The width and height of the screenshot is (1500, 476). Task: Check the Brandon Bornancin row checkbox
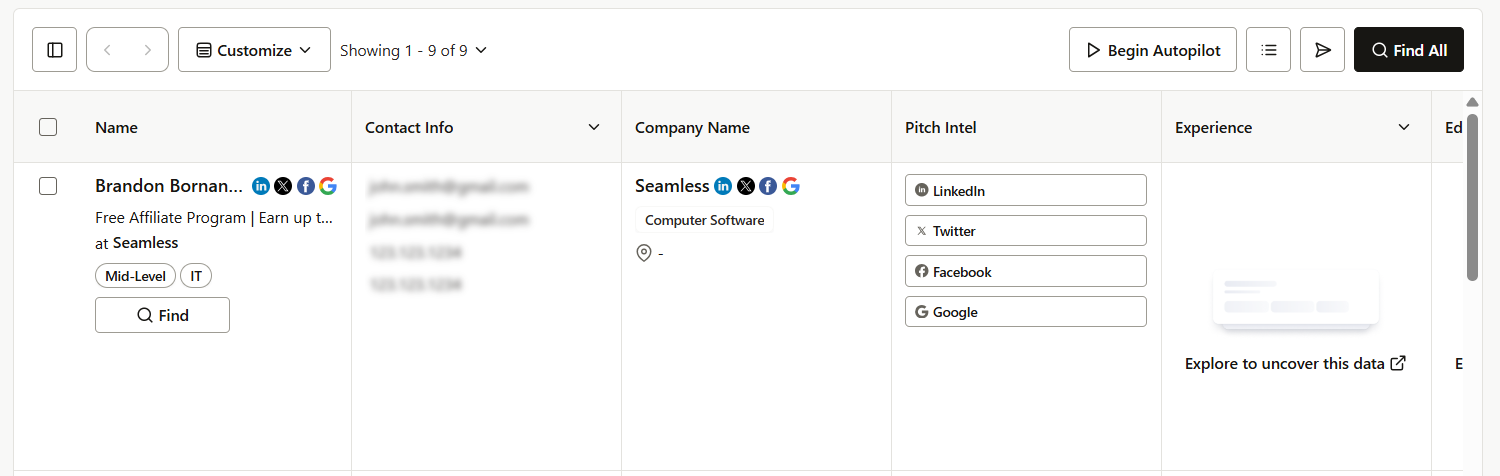(x=48, y=186)
